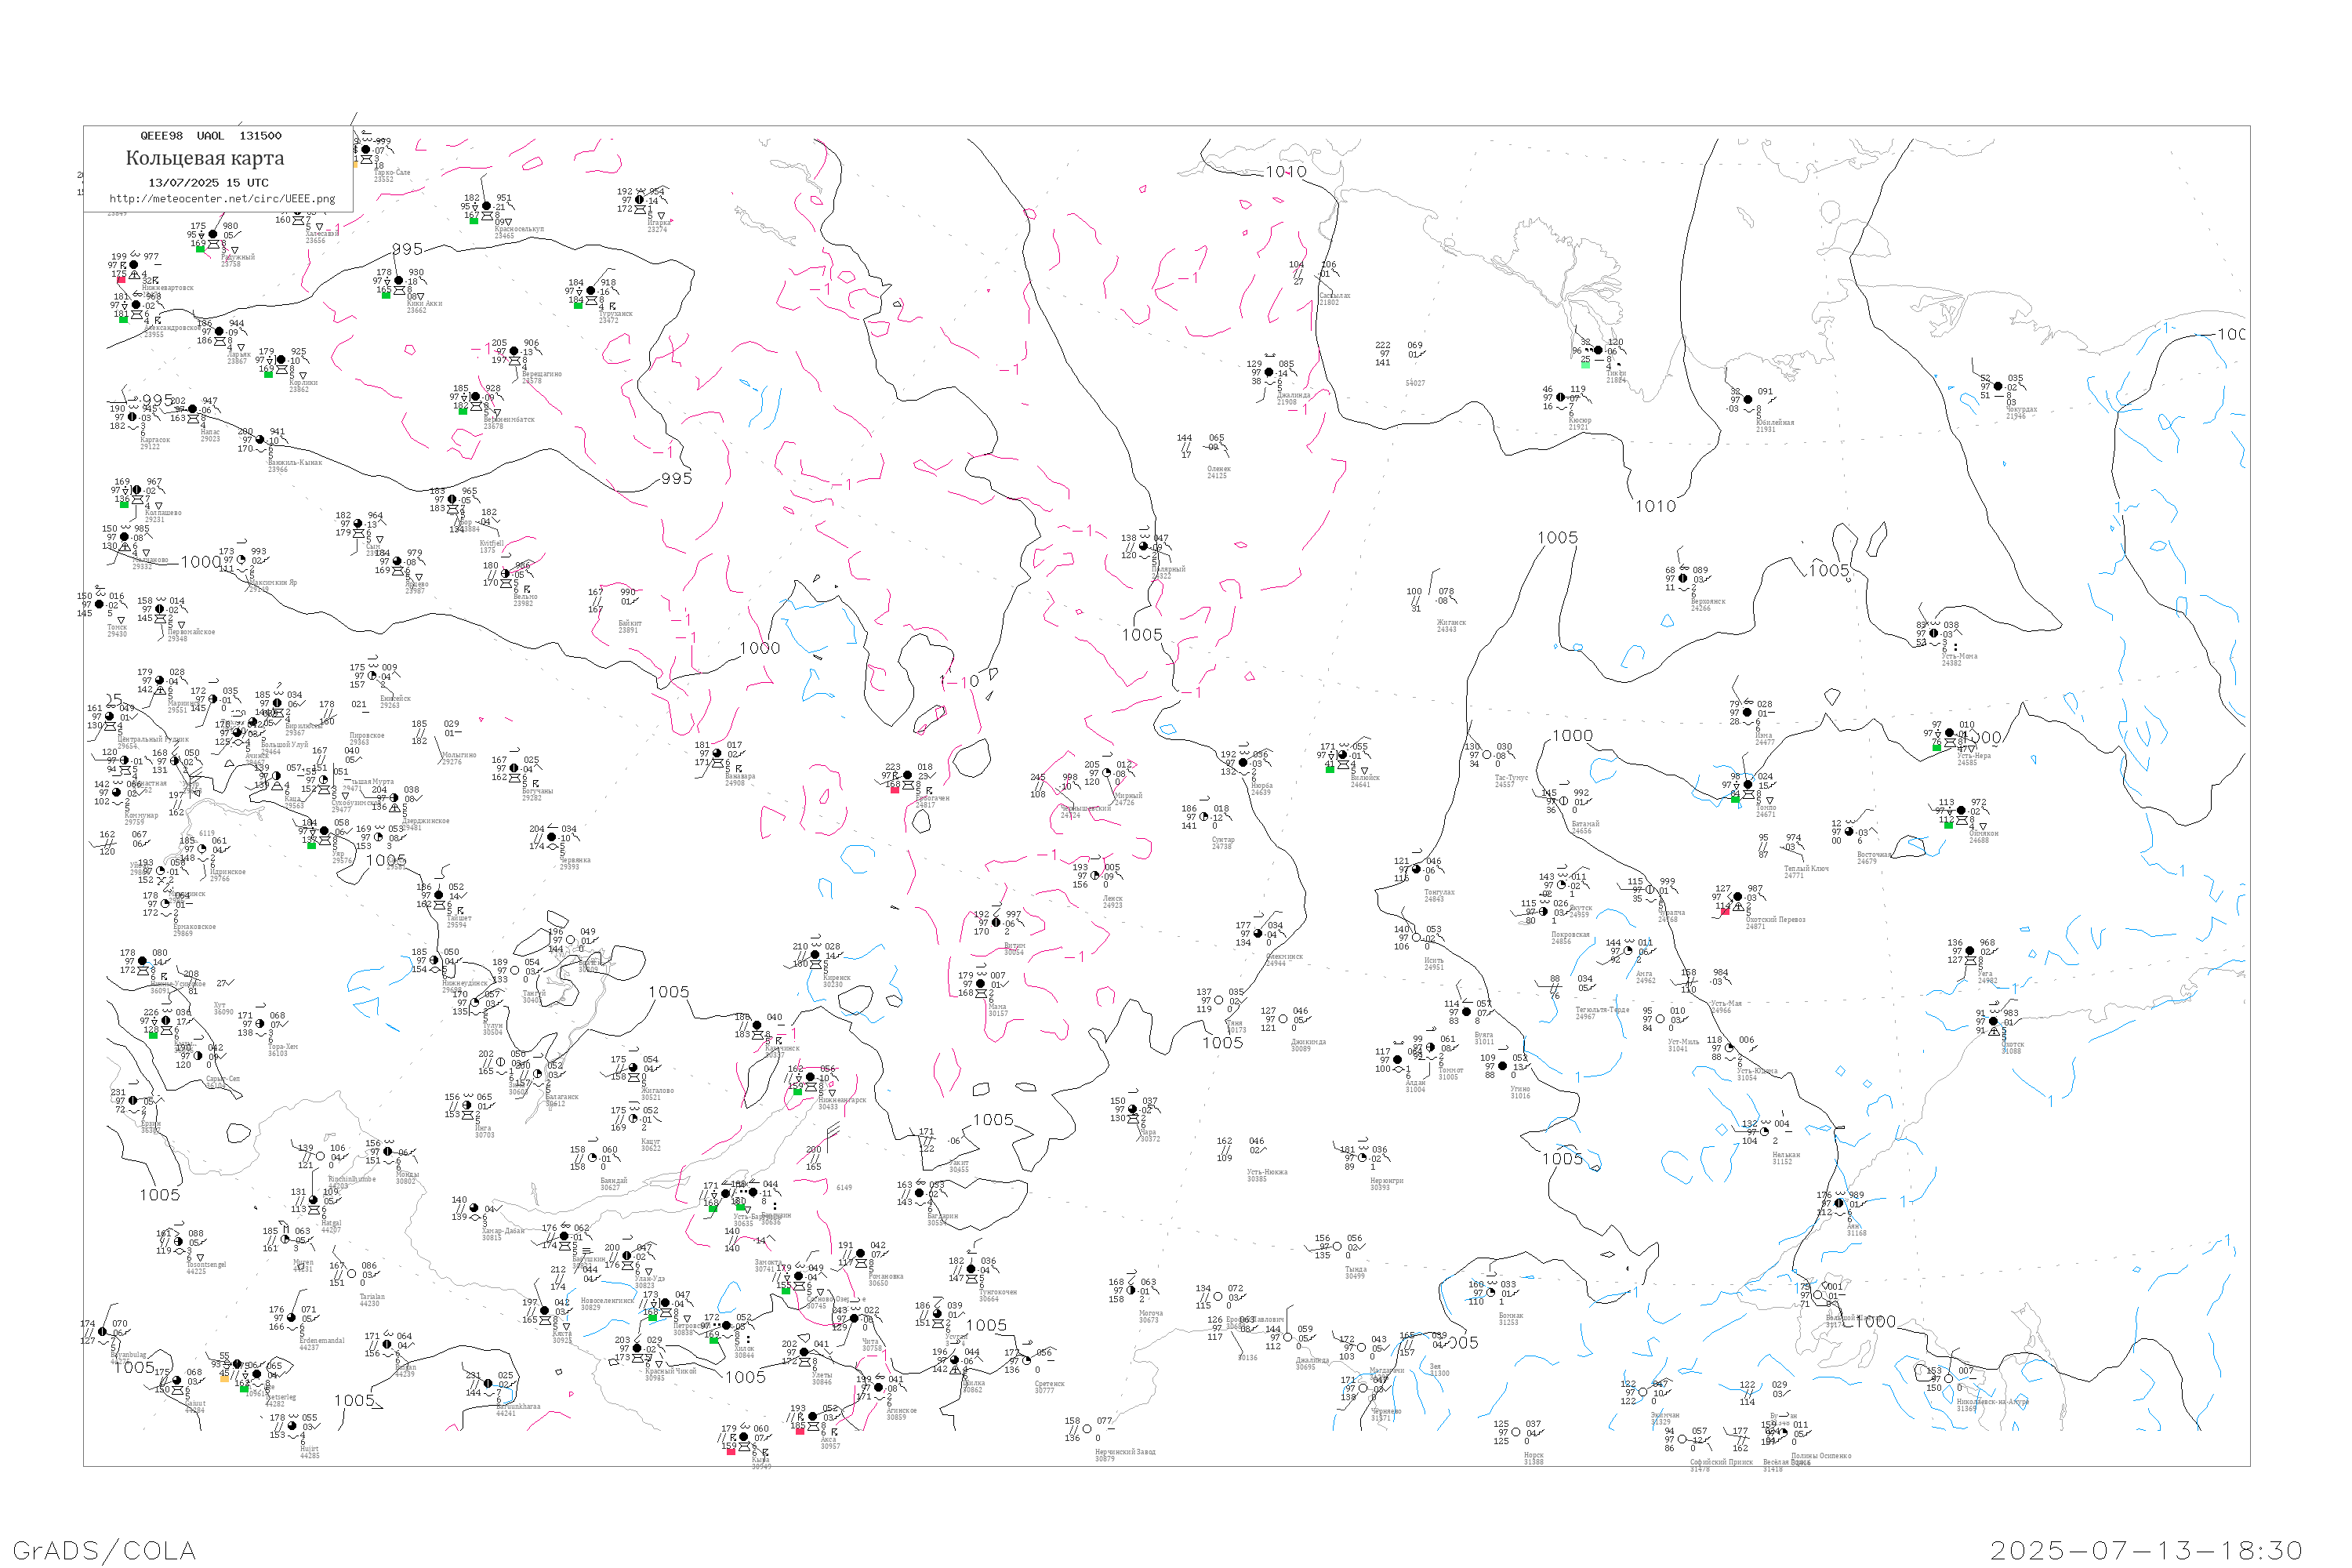Click the Чокурдах station filled circle
This screenshot has width=2352, height=1568.
click(1998, 386)
